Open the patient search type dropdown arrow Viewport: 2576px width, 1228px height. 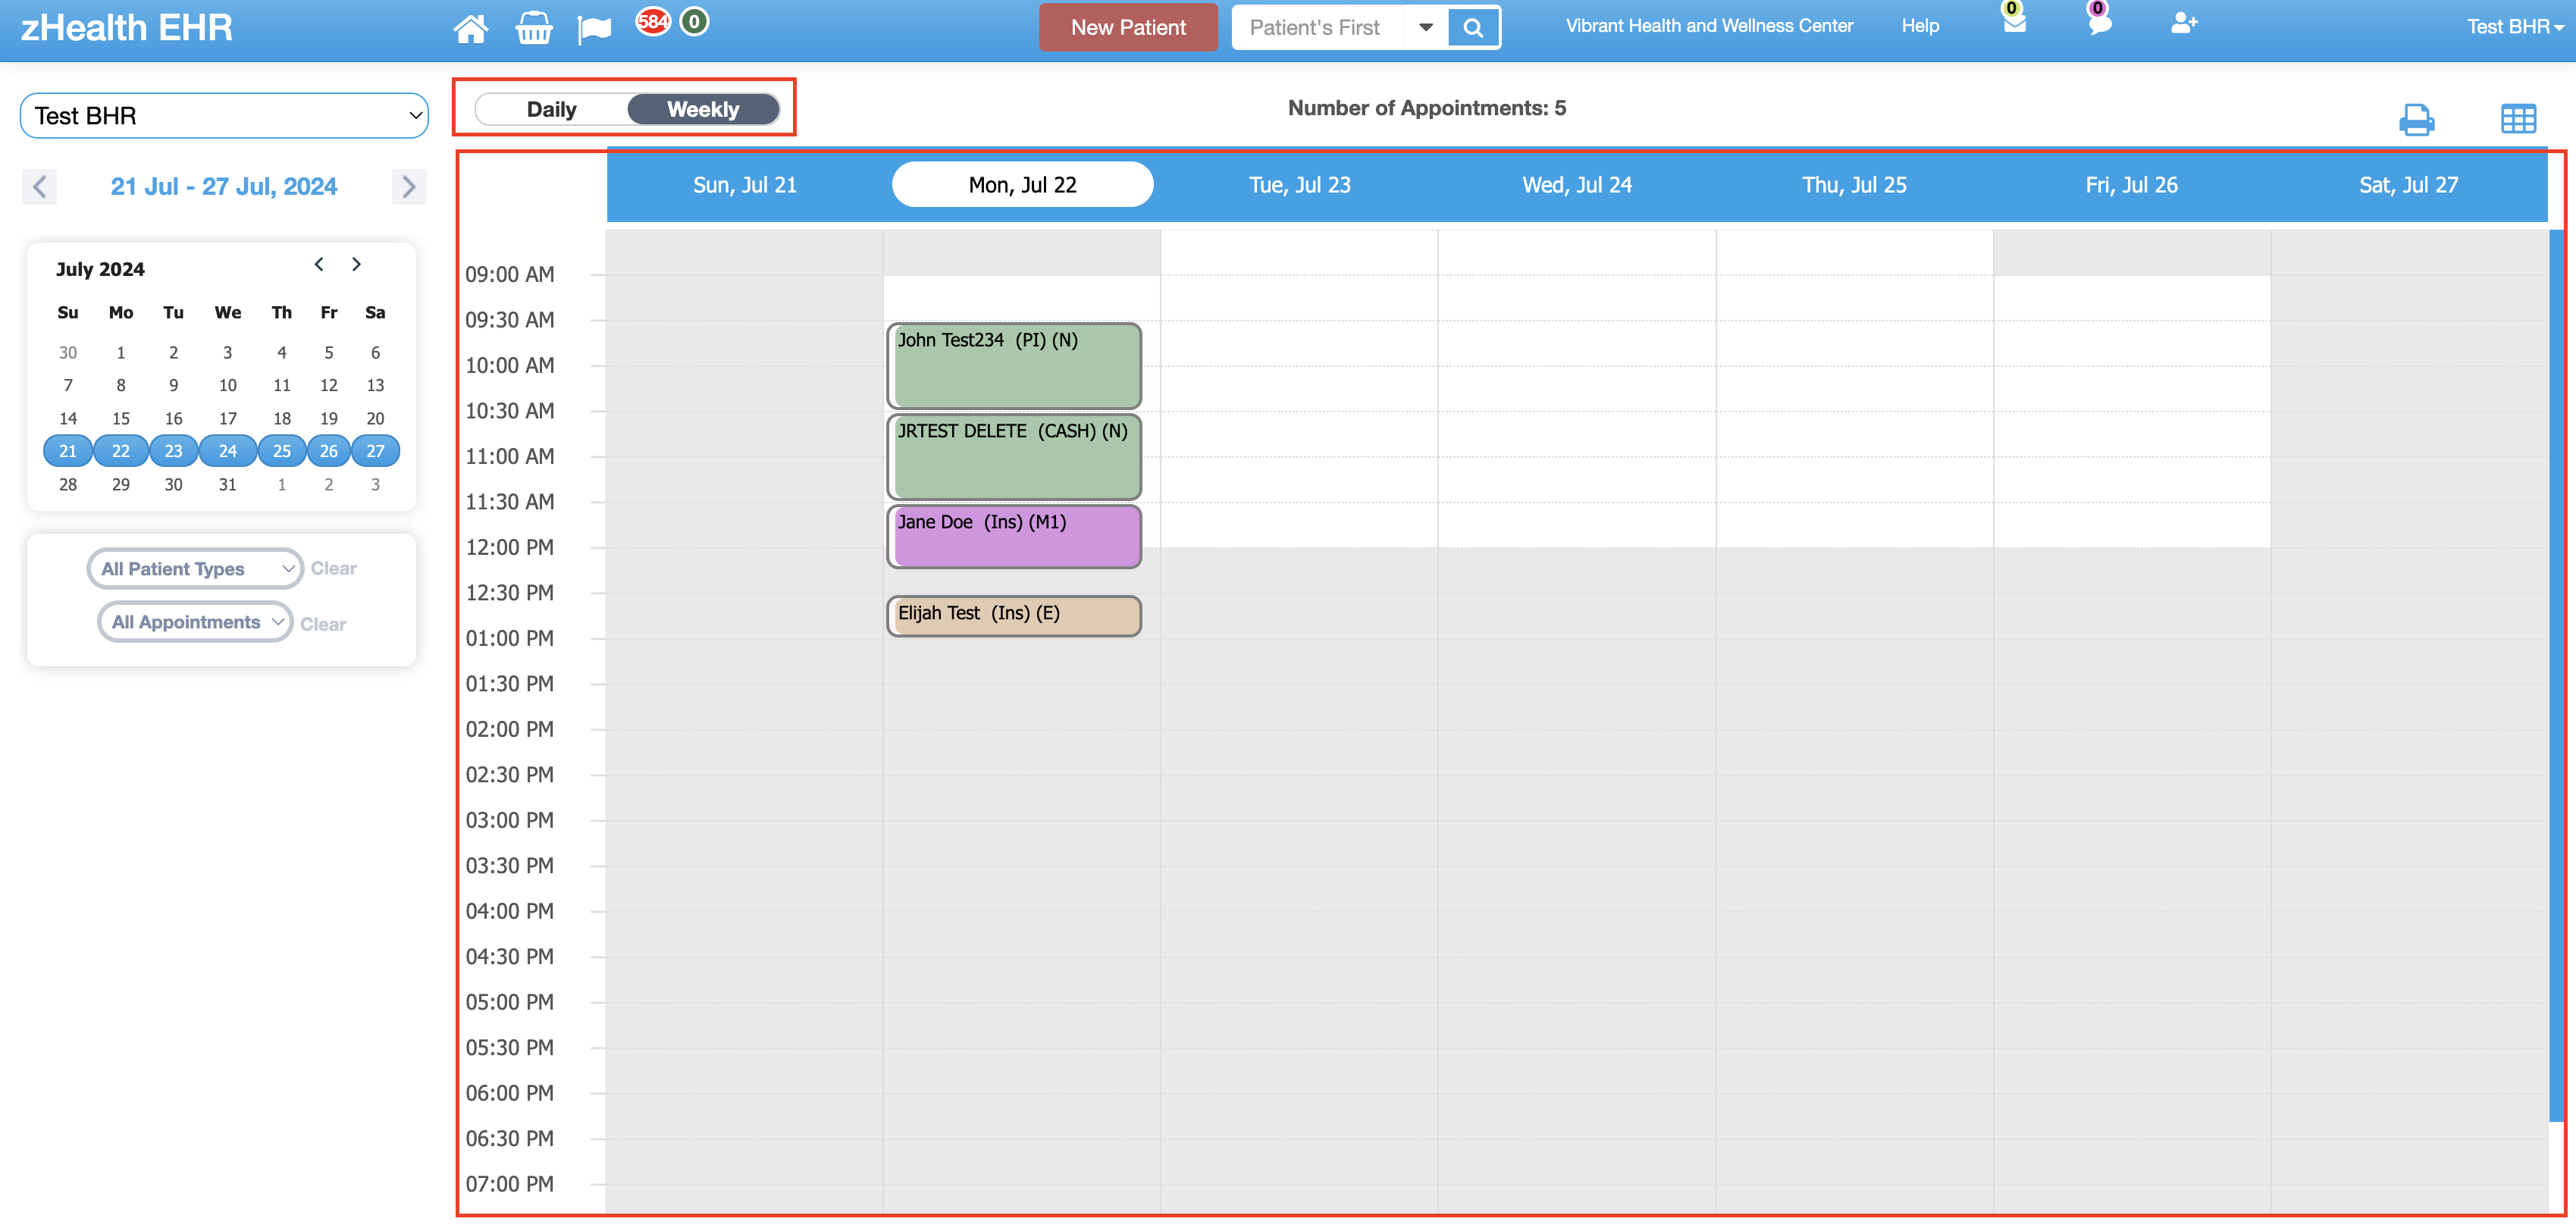1426,28
